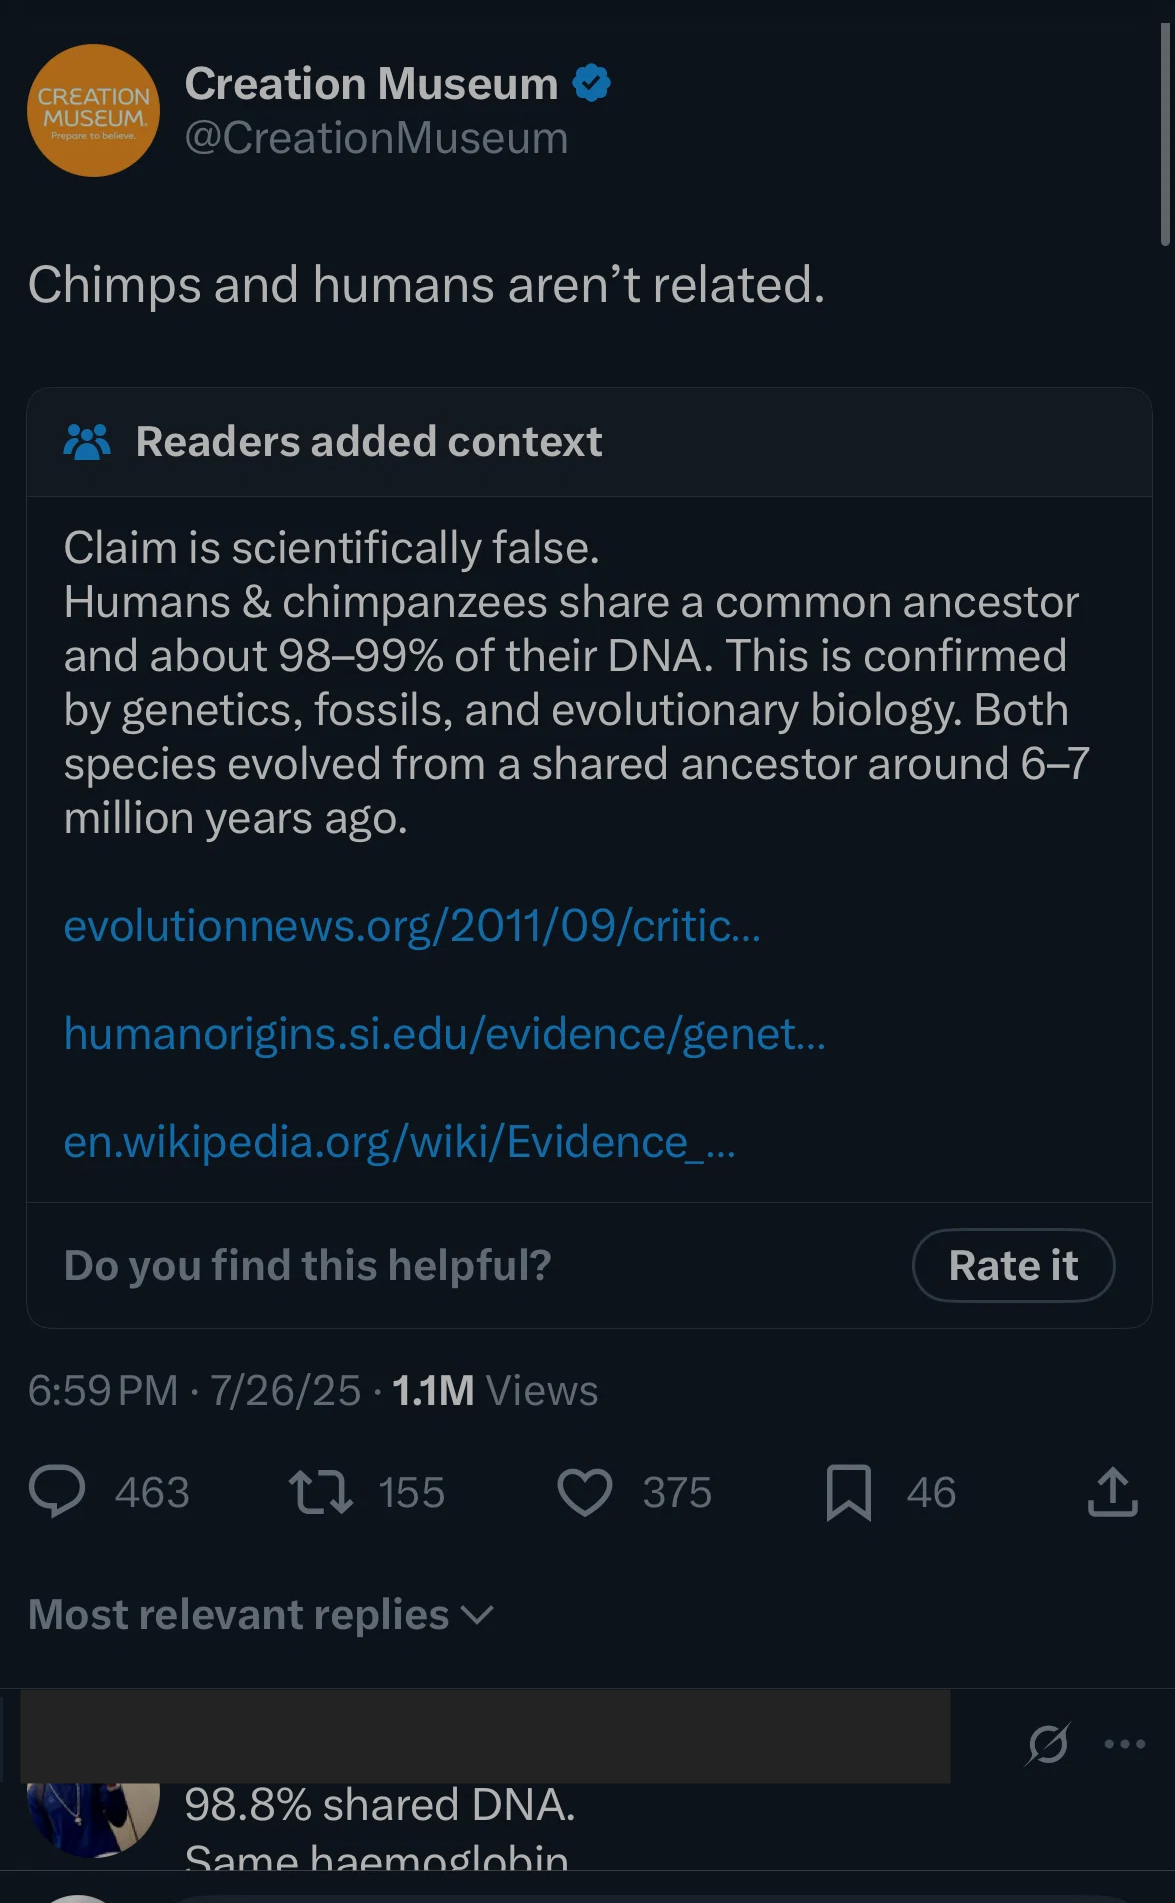Click Rate it on the added context

pos(1013,1264)
